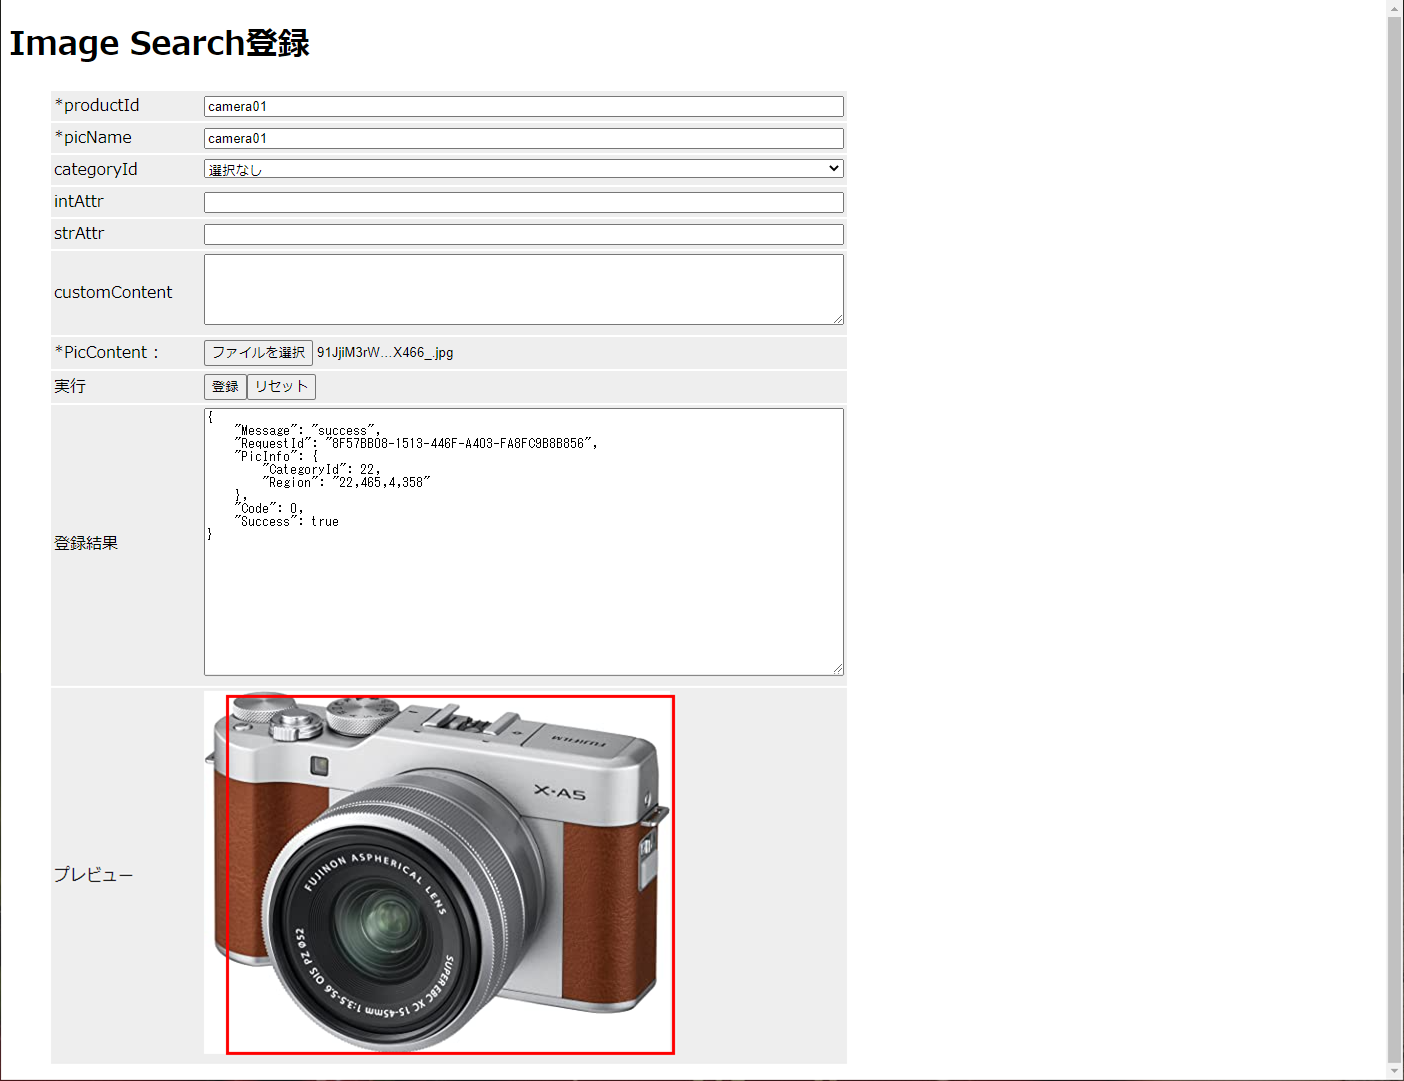This screenshot has width=1404, height=1081.
Task: Click the 登録 submit button
Action: pyautogui.click(x=225, y=387)
